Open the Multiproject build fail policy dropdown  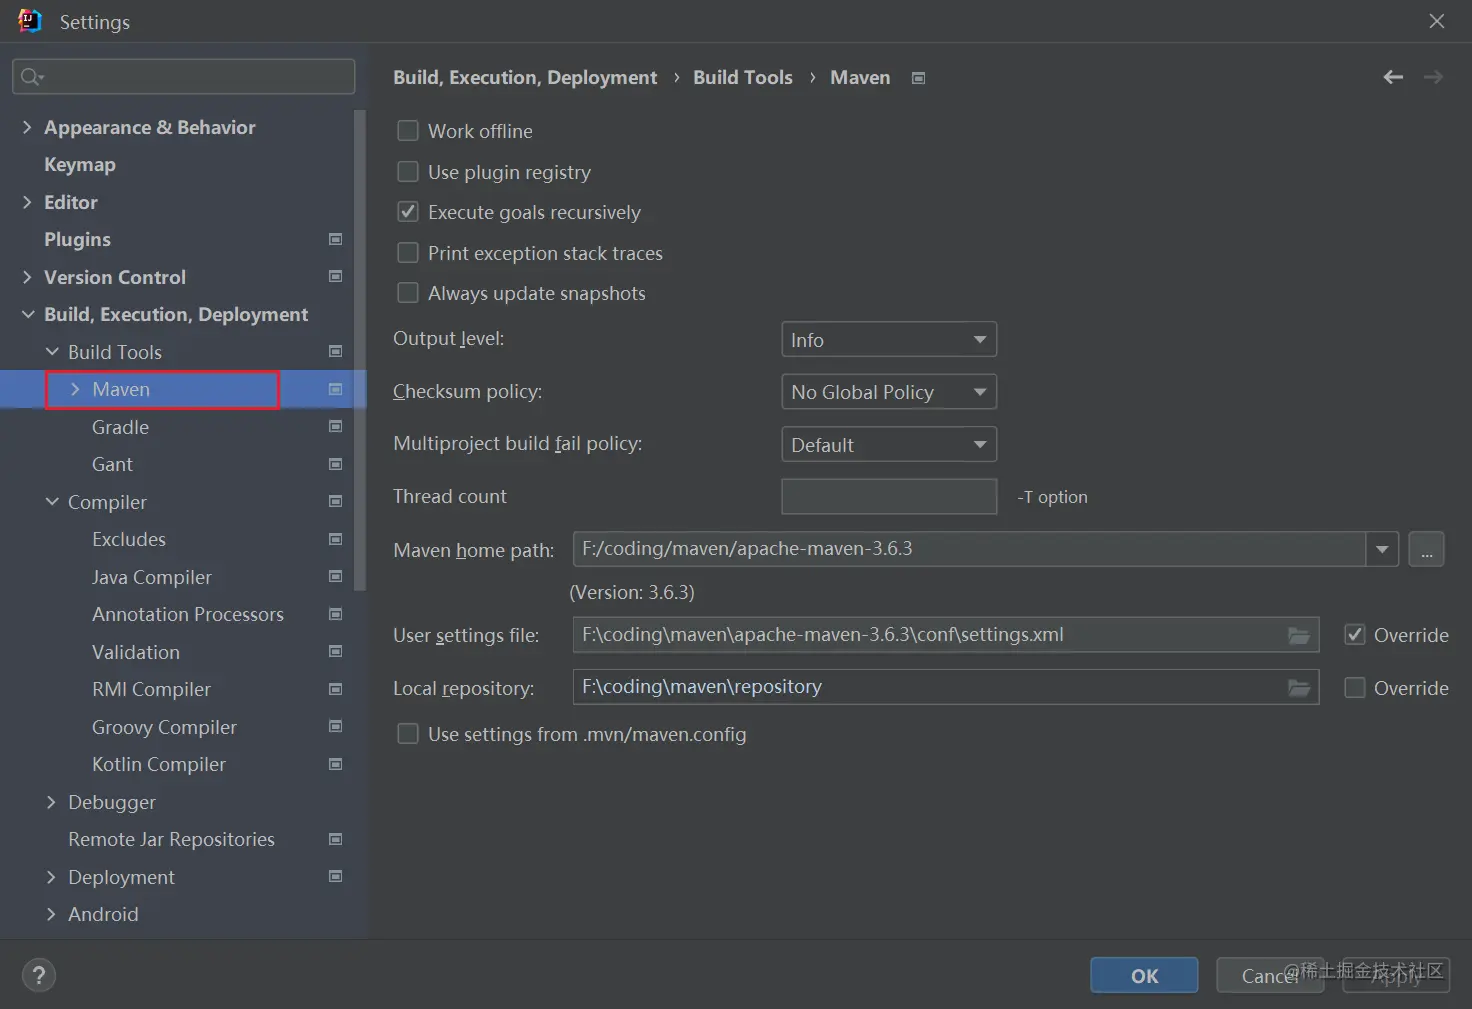click(889, 445)
